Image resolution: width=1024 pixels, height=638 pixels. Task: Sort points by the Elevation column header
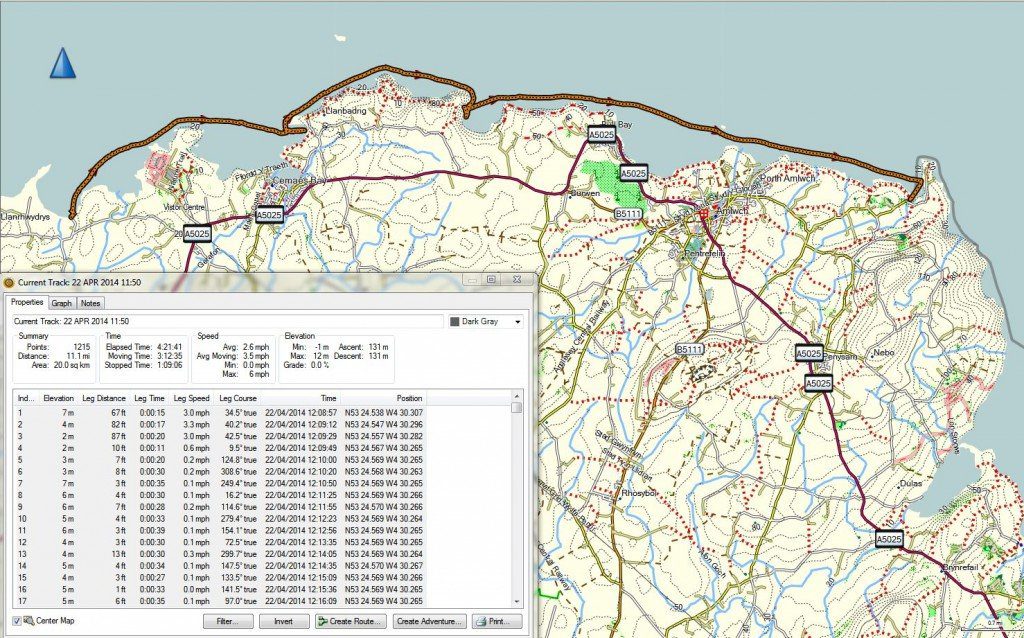coord(59,398)
